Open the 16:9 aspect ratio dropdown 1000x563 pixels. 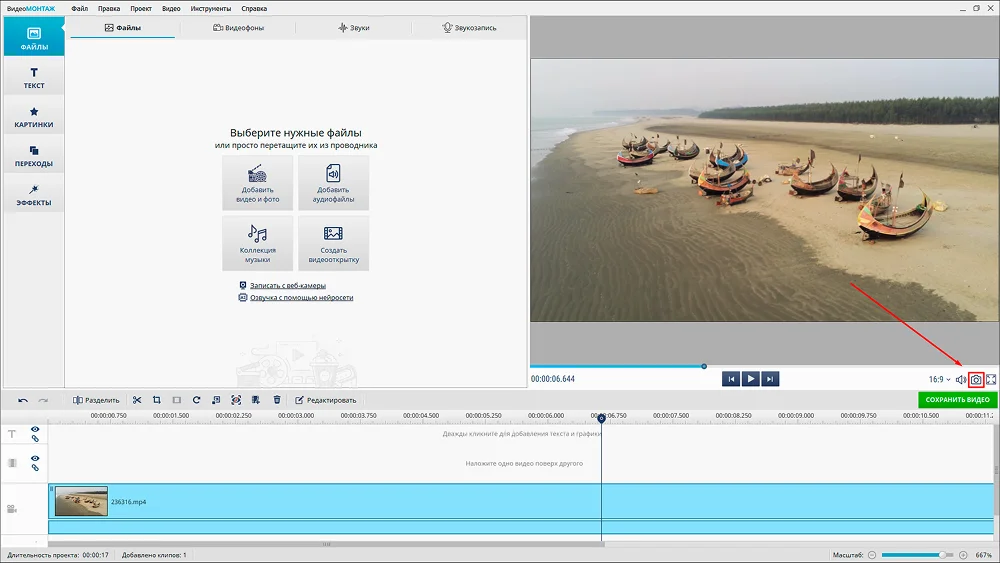939,379
